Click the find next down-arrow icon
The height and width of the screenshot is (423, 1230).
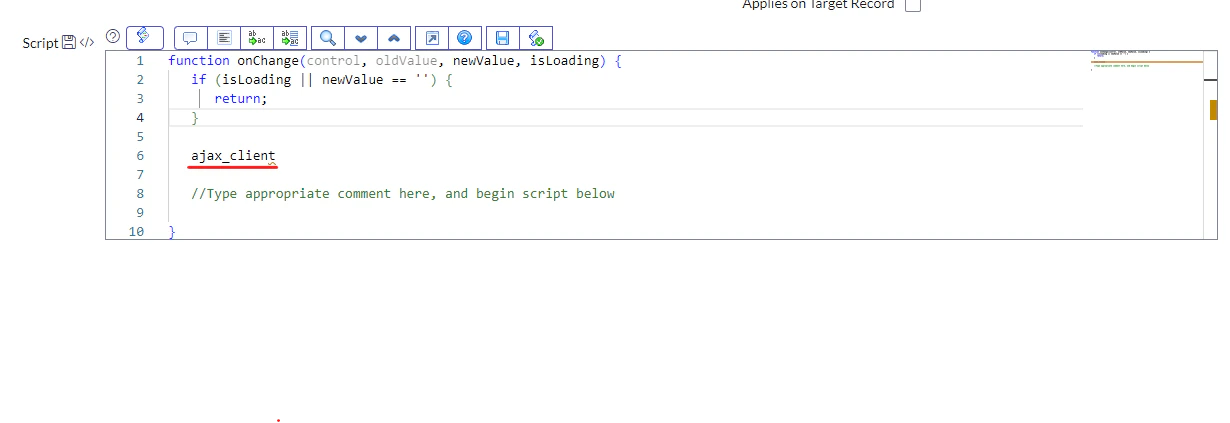(x=360, y=38)
